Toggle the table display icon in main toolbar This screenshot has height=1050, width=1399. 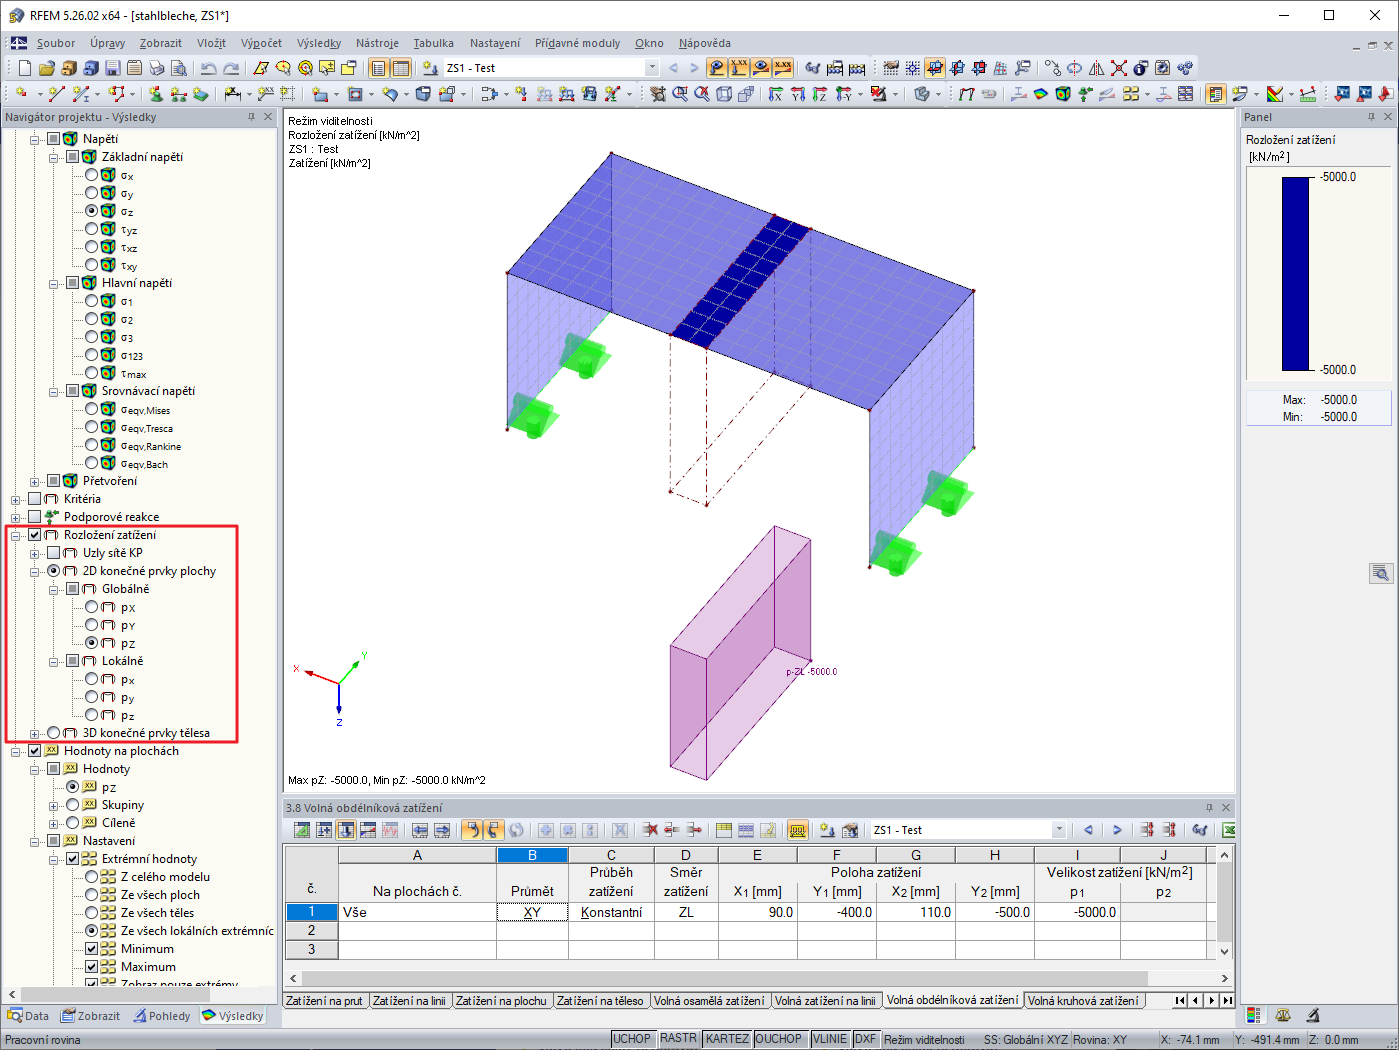tap(401, 68)
